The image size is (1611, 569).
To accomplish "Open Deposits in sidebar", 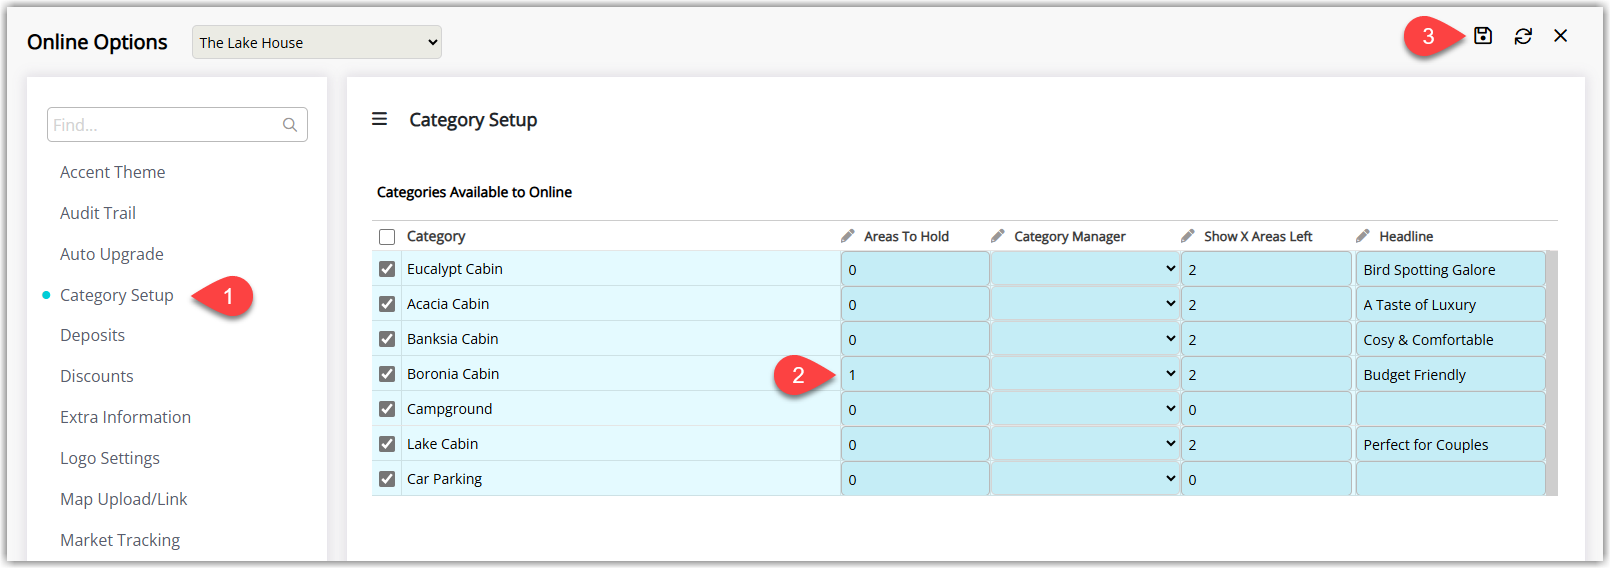I will click(92, 335).
